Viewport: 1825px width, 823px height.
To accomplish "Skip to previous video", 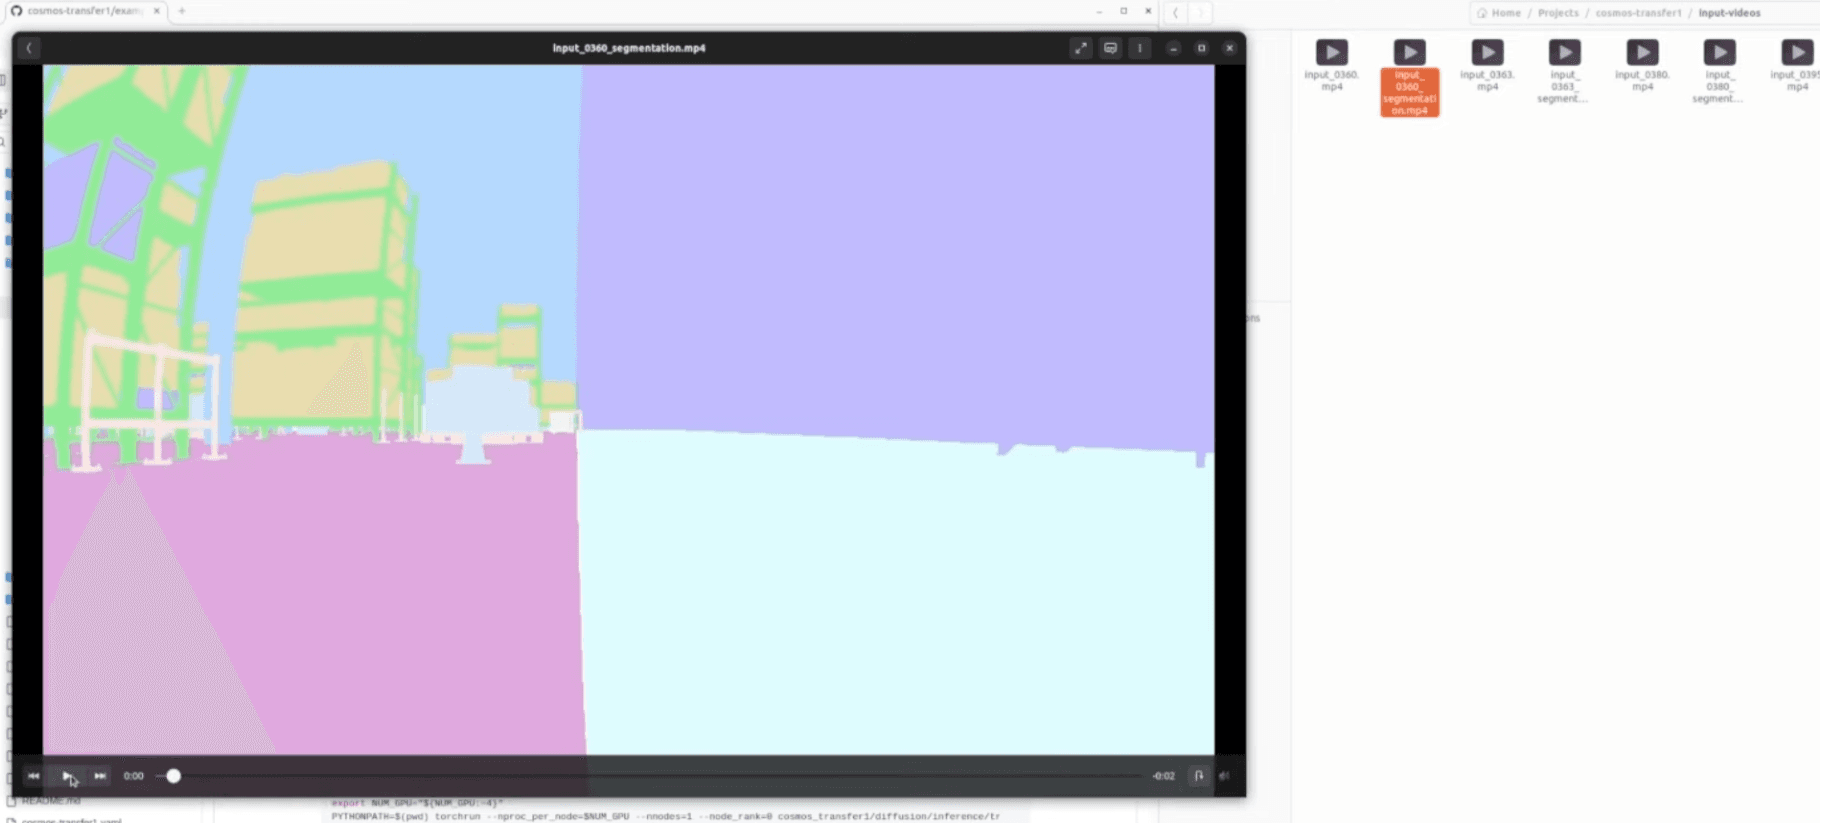I will click(34, 776).
